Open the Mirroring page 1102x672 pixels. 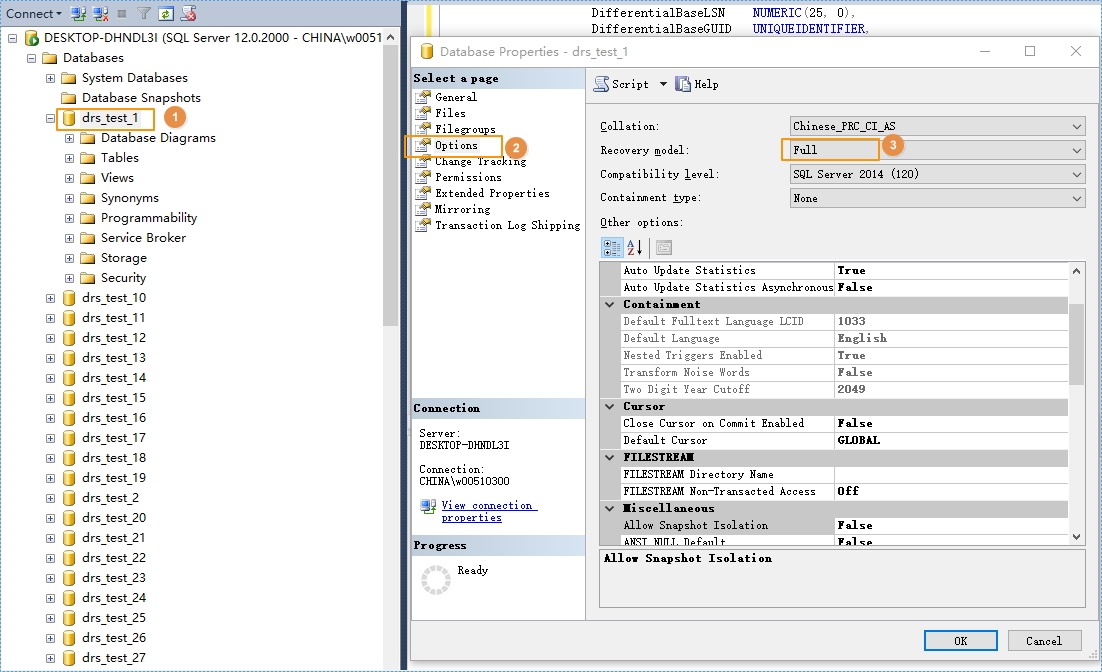(x=462, y=209)
